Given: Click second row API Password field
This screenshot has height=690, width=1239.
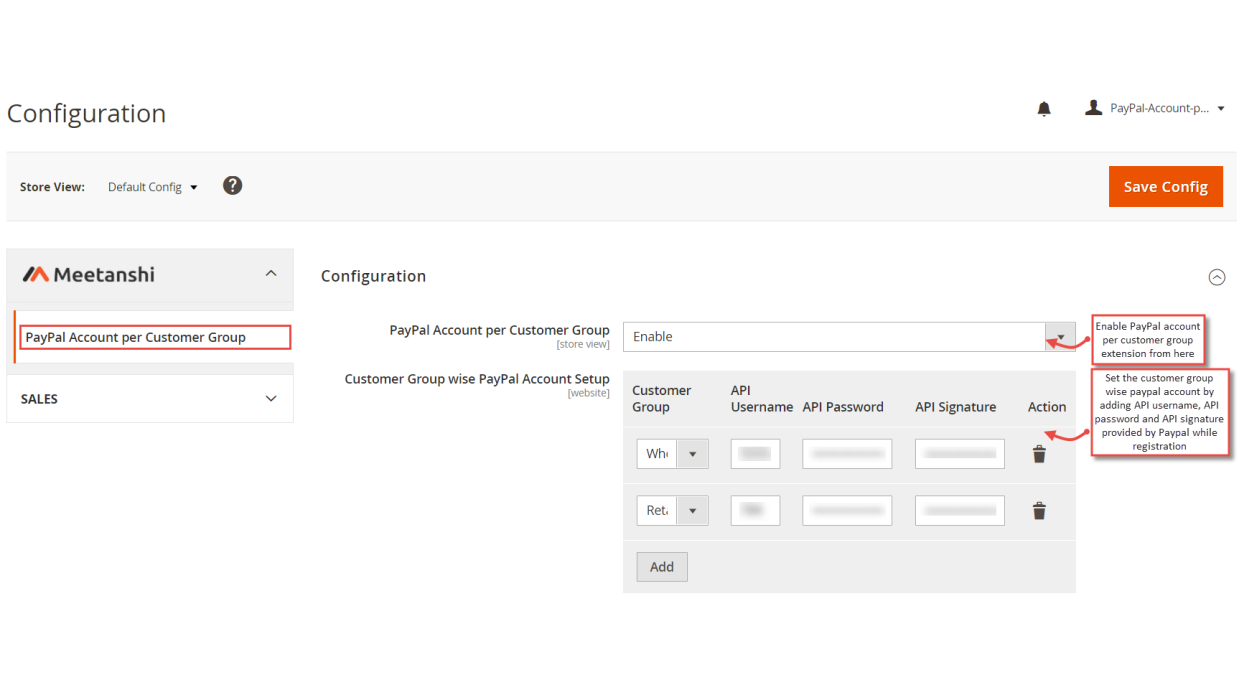Looking at the screenshot, I should (x=847, y=511).
